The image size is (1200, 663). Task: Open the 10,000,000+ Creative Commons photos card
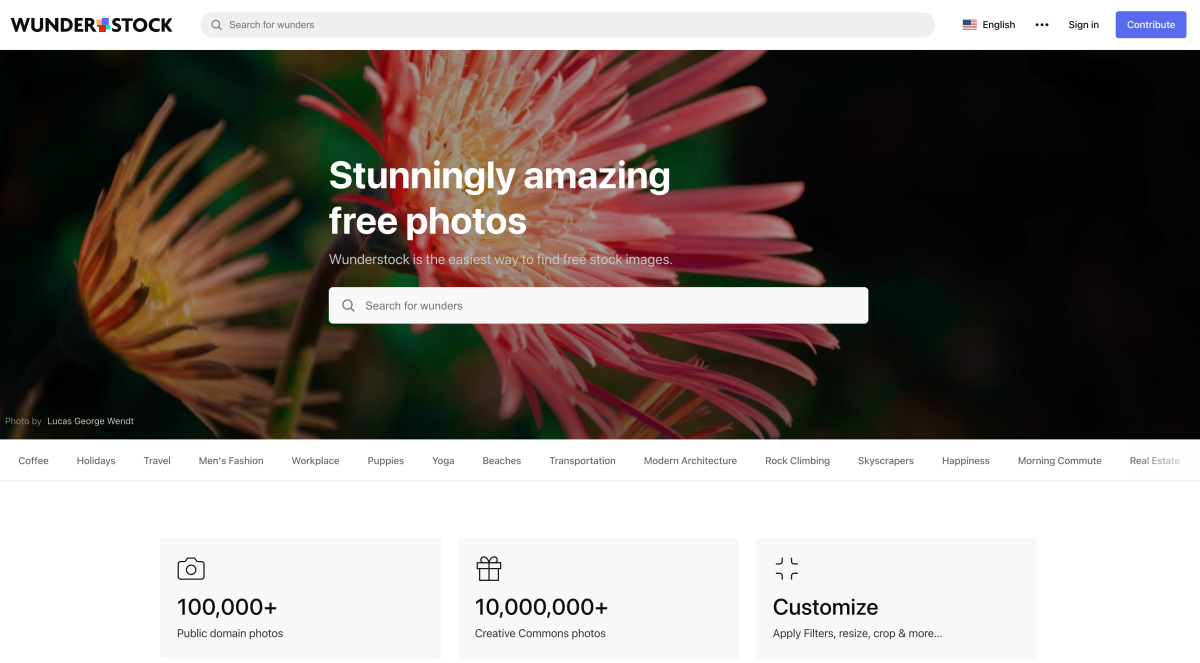click(x=598, y=598)
